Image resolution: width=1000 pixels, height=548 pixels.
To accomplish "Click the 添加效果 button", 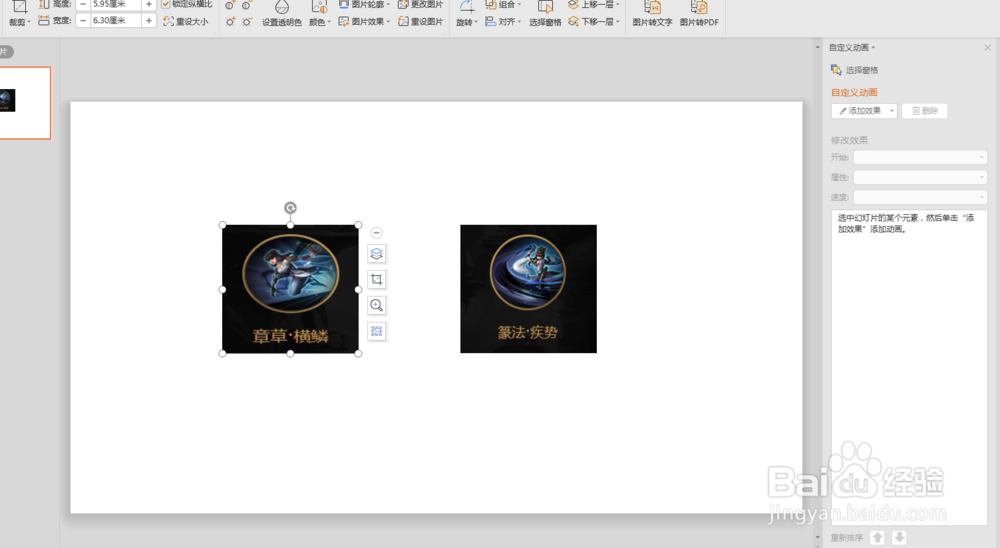I will click(x=864, y=111).
